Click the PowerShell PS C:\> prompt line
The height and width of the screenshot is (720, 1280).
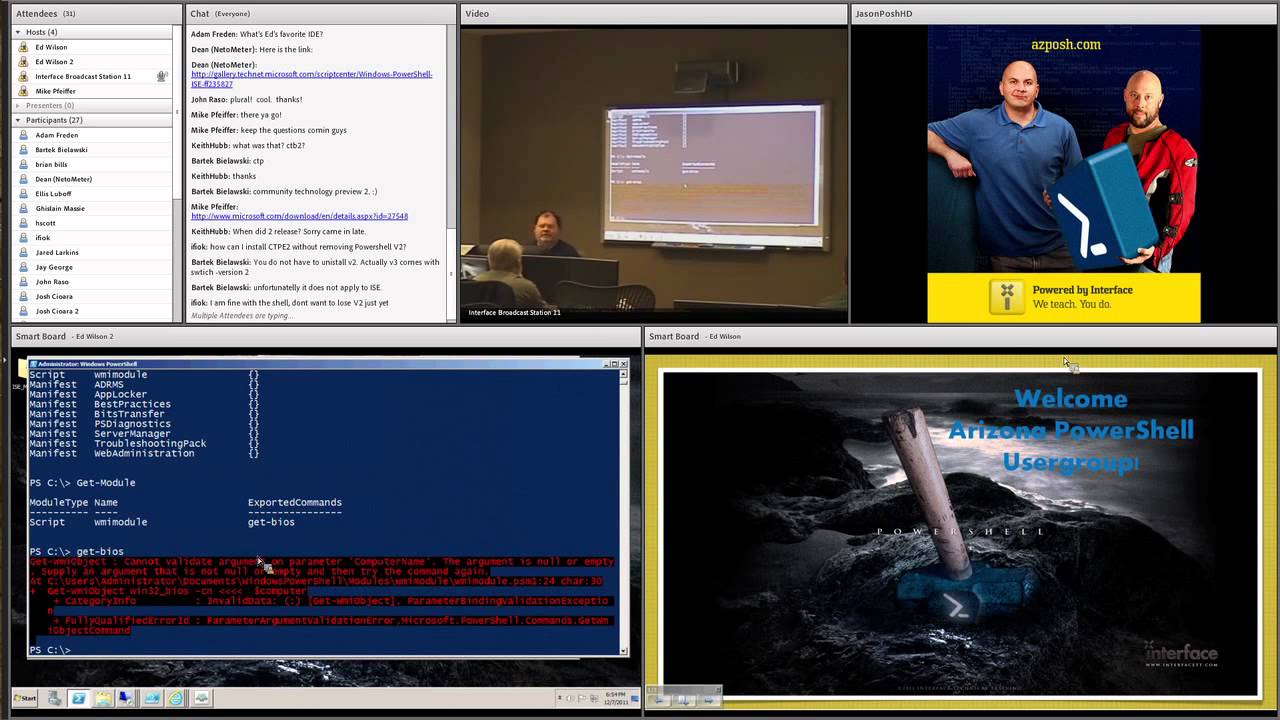point(50,650)
